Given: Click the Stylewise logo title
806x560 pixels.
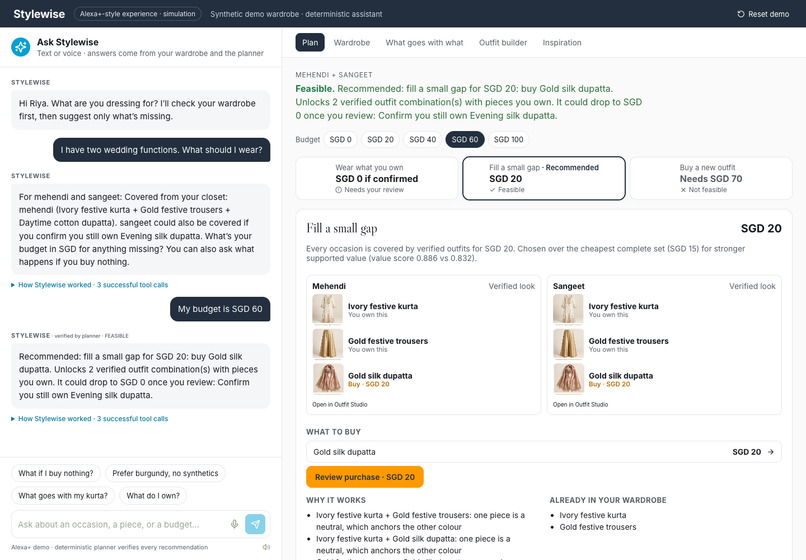Looking at the screenshot, I should click(x=39, y=14).
